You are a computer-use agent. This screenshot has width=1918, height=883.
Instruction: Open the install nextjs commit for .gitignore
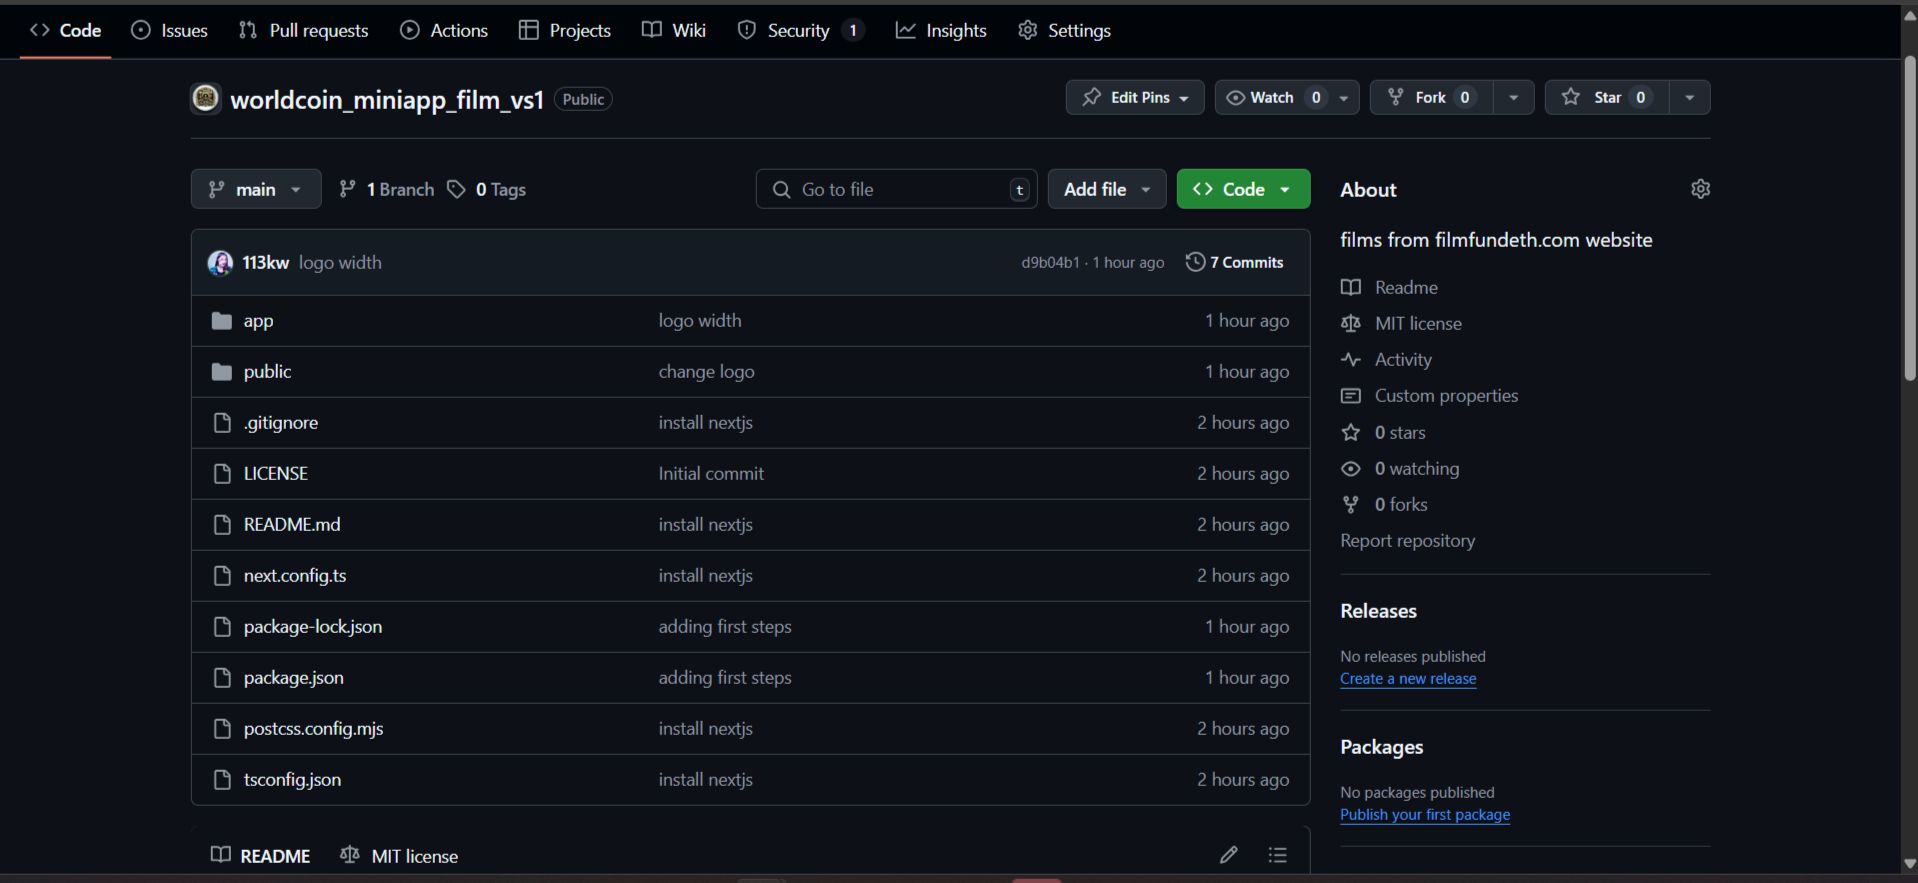[705, 423]
